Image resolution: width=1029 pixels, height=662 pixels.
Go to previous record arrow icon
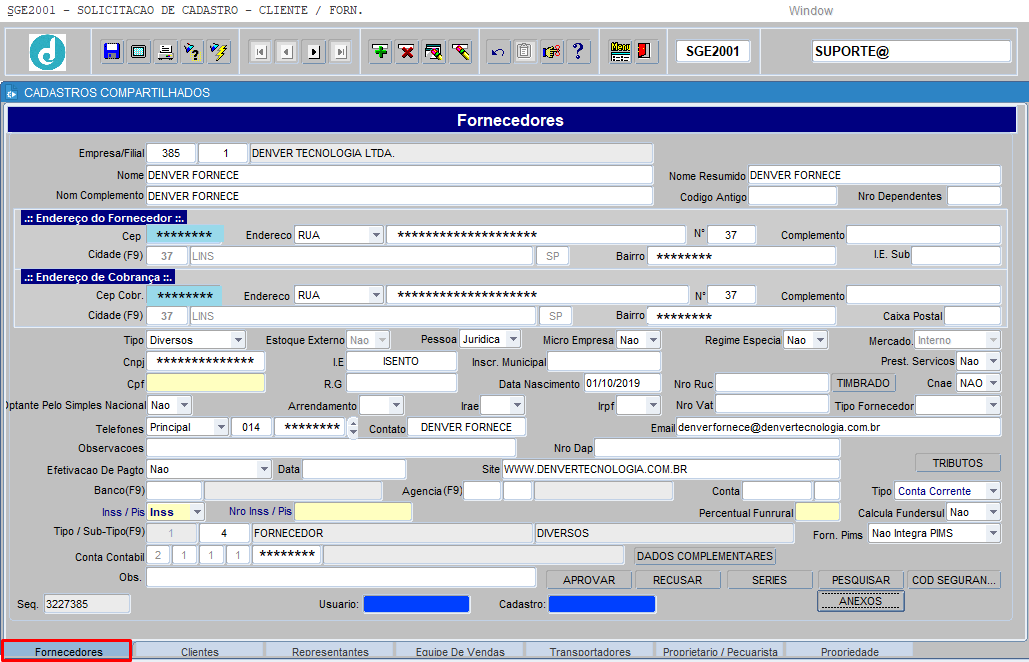point(287,52)
